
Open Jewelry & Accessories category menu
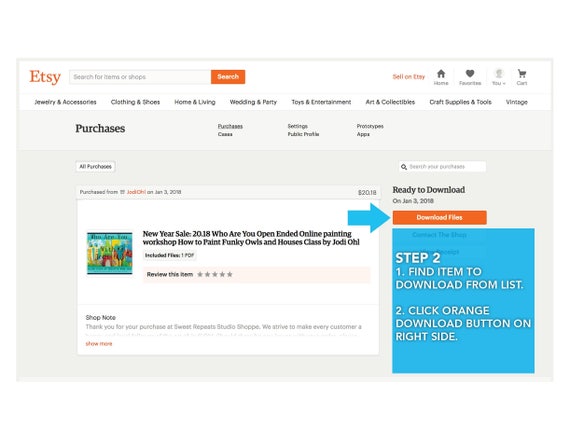[65, 102]
